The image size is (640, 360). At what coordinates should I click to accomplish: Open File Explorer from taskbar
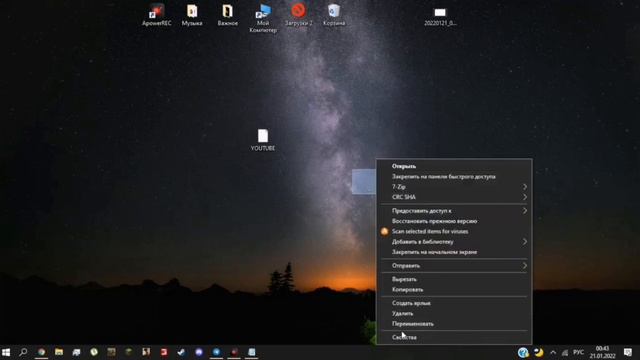pyautogui.click(x=59, y=352)
